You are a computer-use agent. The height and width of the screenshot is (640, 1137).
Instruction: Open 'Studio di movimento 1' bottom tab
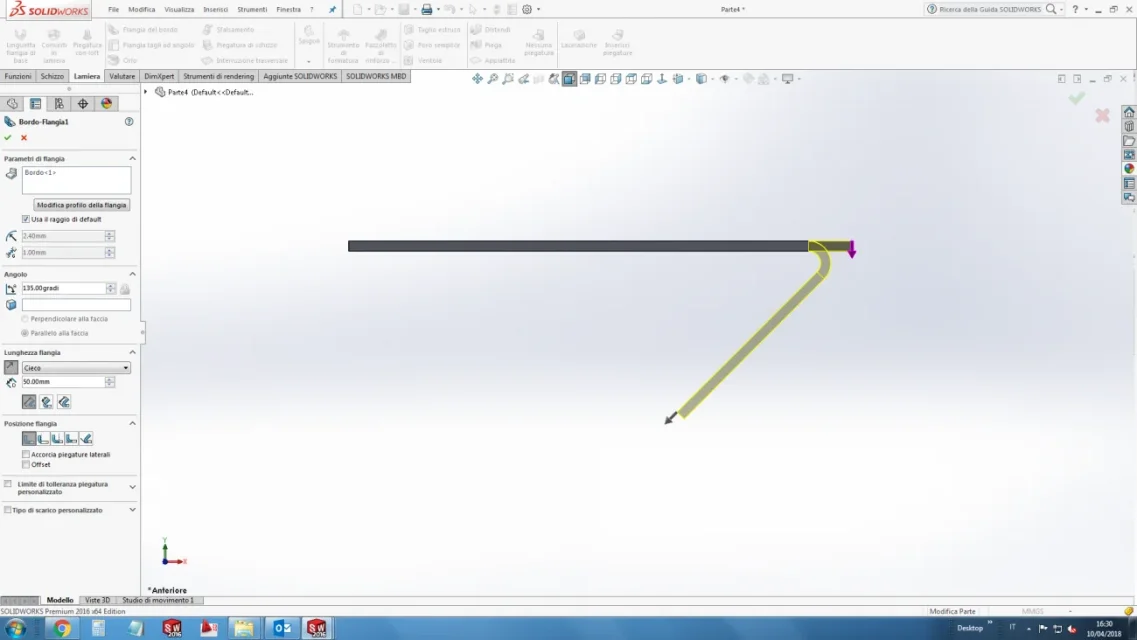click(x=158, y=600)
